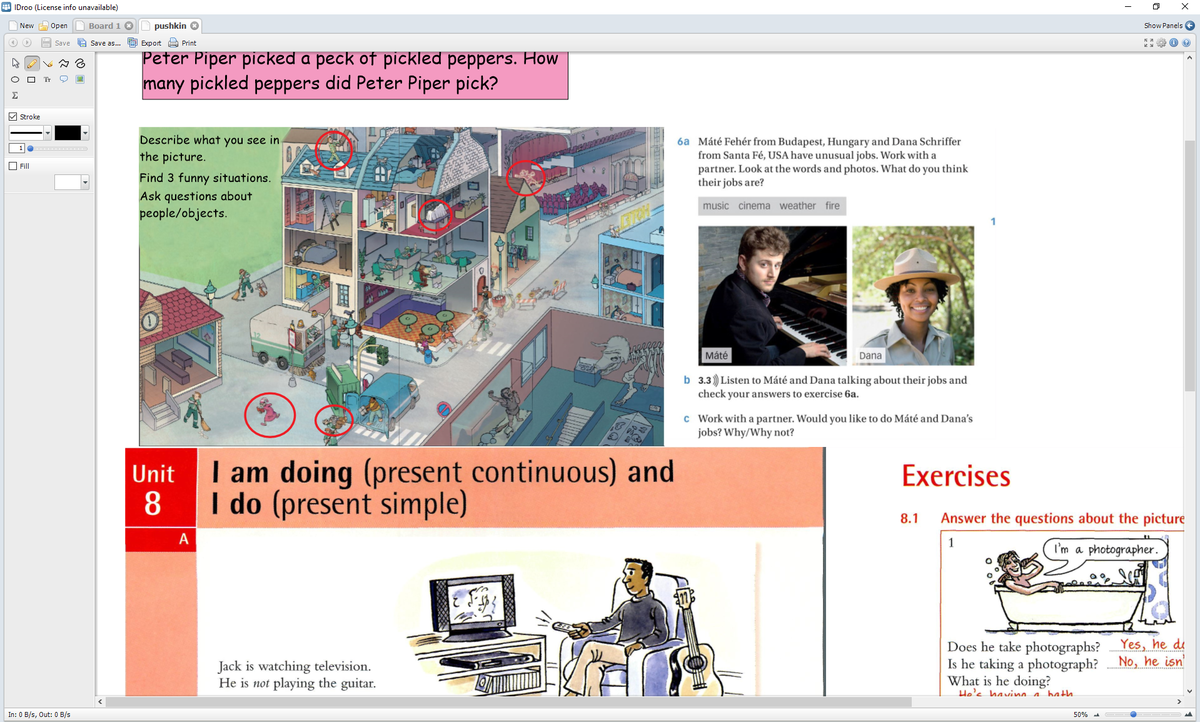Click the vertical scrollbar thumb
This screenshot has width=1200, height=722.
pos(1189,264)
